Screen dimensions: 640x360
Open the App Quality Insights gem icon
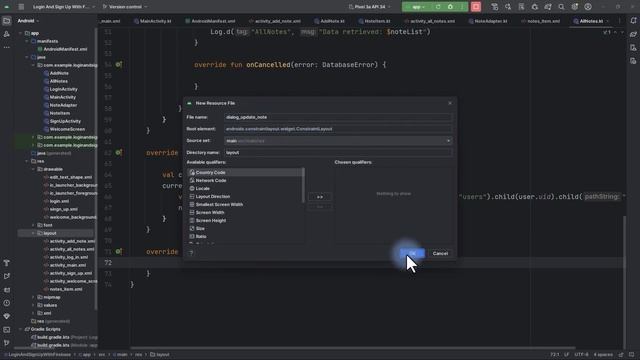(x=7, y=316)
